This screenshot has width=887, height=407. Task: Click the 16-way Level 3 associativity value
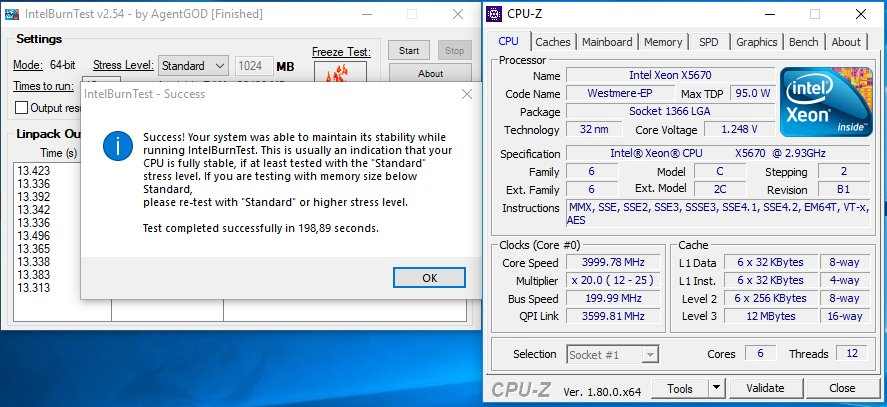845,316
